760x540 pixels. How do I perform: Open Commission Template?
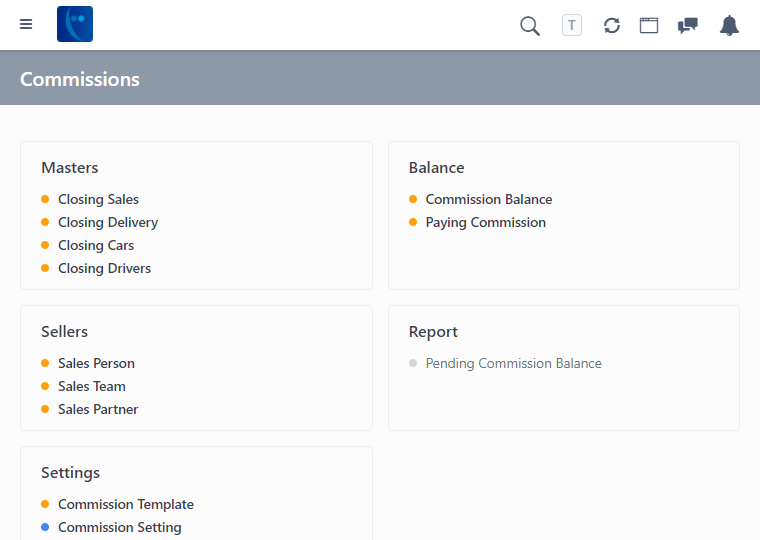coord(126,504)
